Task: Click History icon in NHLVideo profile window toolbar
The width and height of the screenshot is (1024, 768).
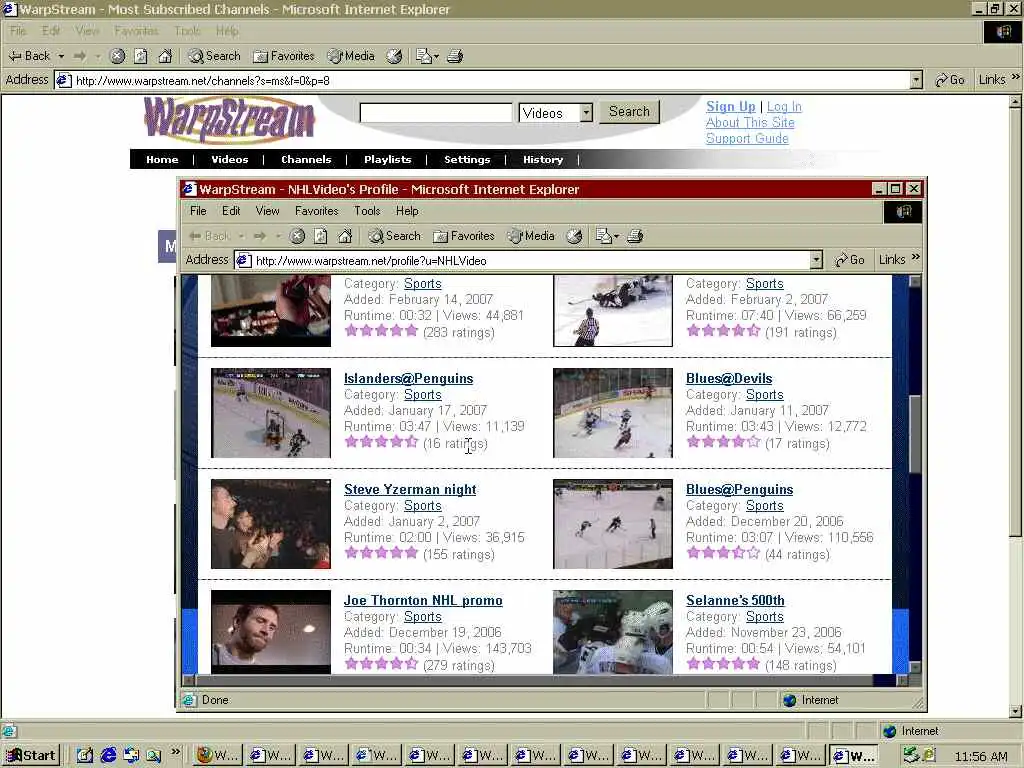Action: [x=574, y=236]
